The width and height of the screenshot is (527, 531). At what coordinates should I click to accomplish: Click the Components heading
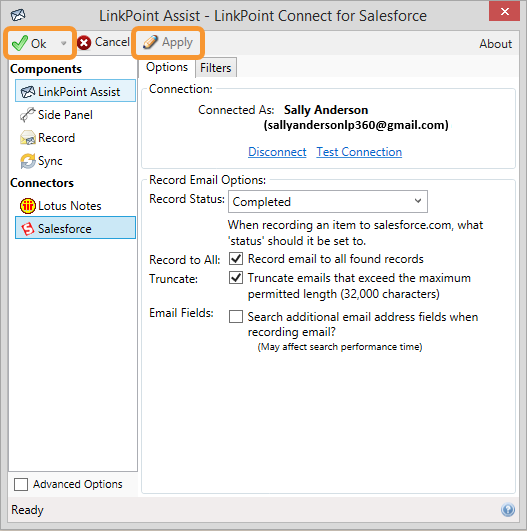46,69
